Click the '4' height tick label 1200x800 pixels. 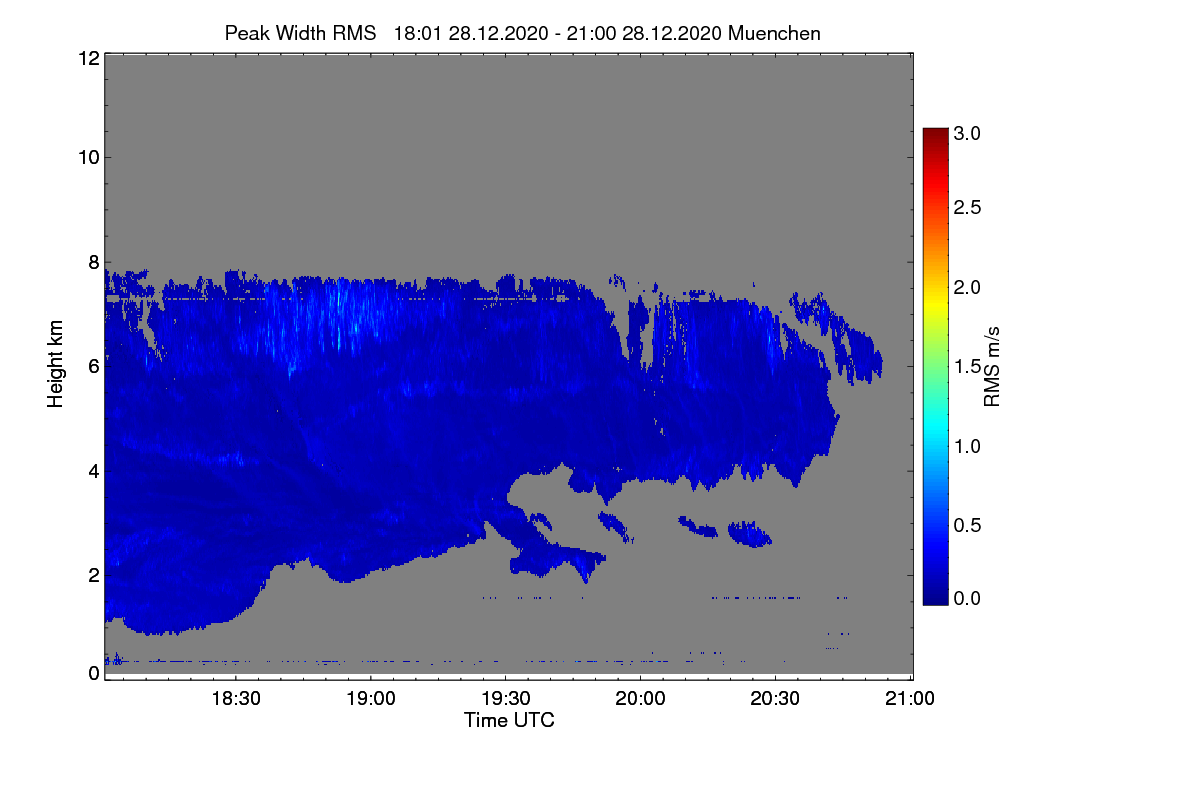[93, 471]
